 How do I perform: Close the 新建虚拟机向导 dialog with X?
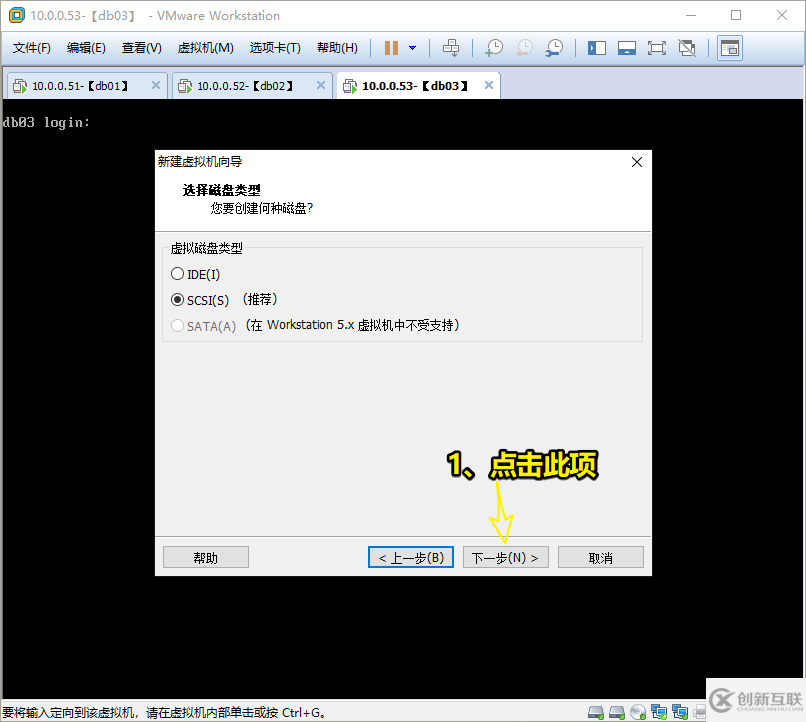point(637,162)
